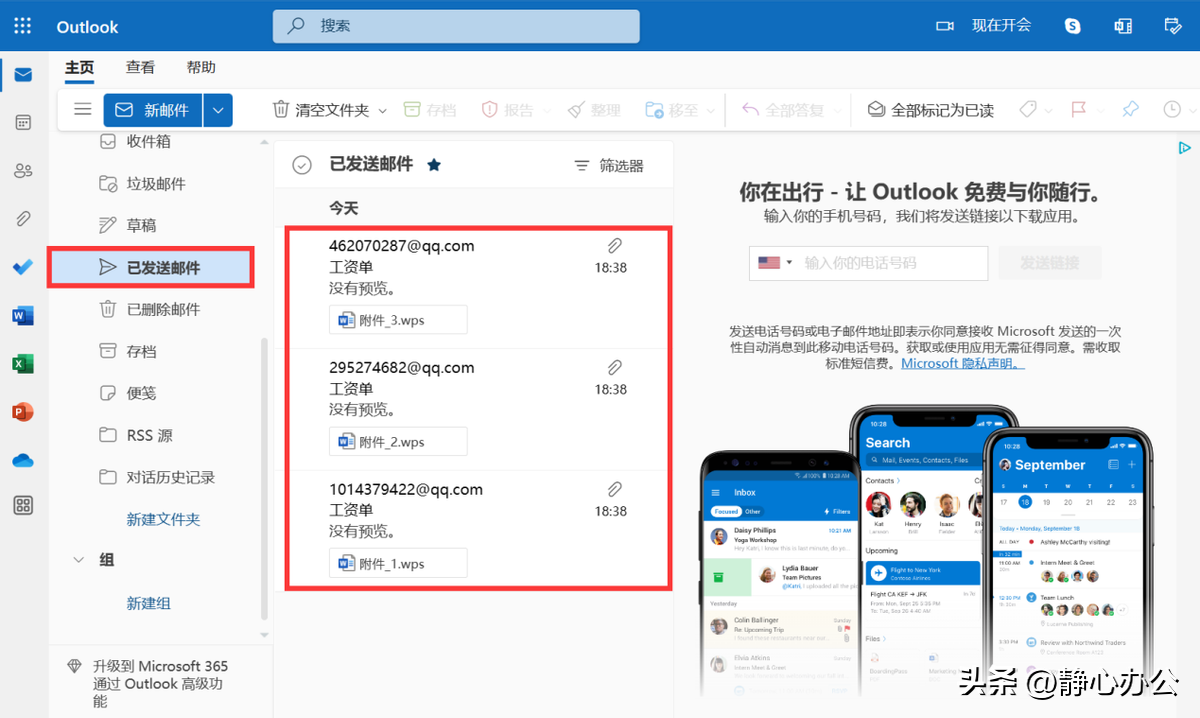Launch Excel from the left rail
This screenshot has height=718, width=1200.
[x=23, y=364]
